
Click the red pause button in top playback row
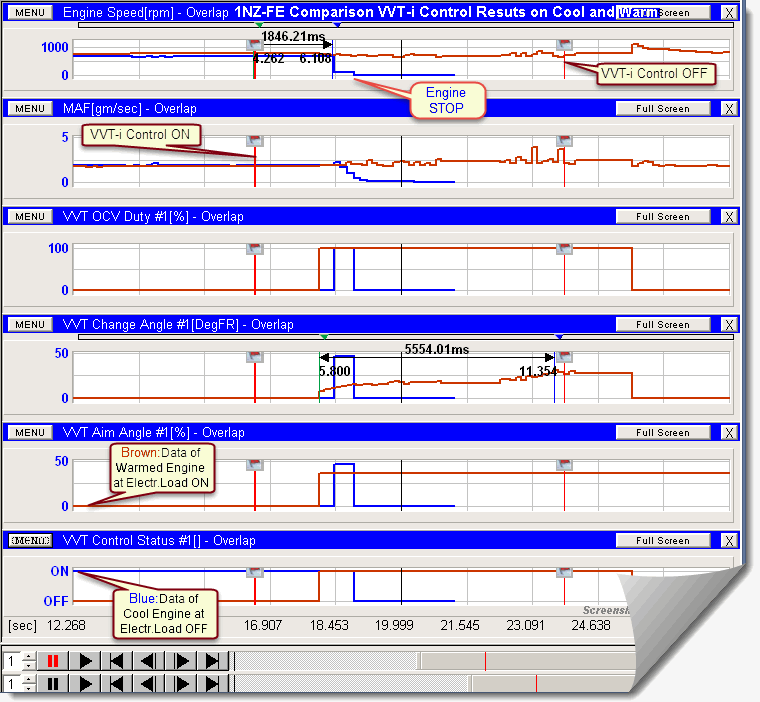point(55,661)
